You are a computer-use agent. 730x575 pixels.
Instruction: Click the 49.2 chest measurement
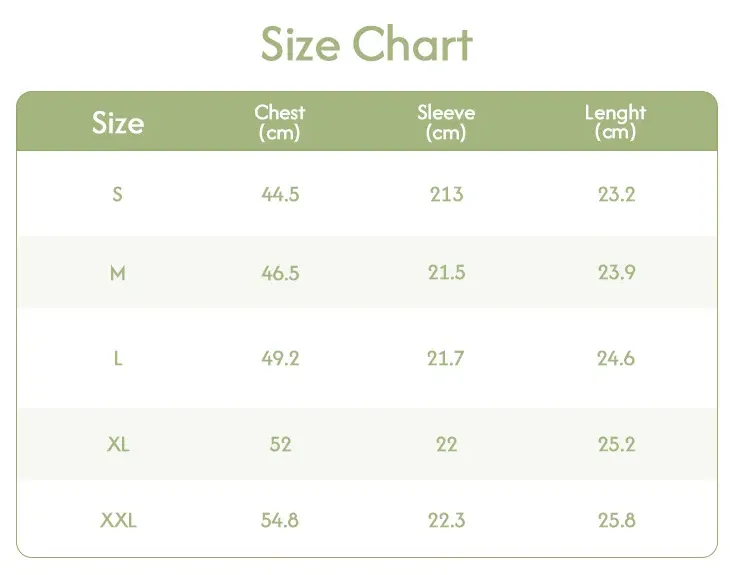coord(280,358)
